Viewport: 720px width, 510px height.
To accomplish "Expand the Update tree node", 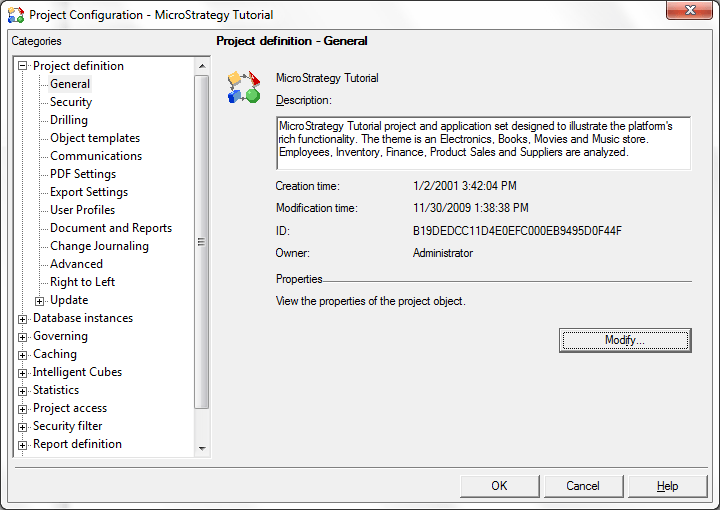I will [39, 301].
